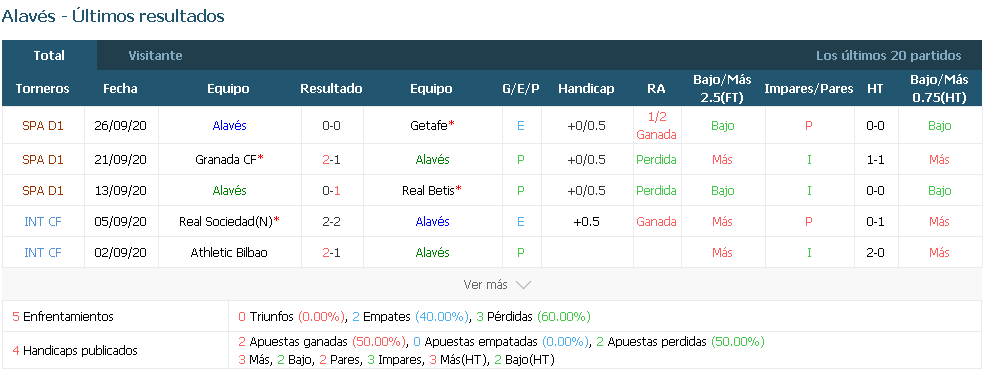This screenshot has height=373, width=987.
Task: Select the Total tab
Action: (x=49, y=55)
